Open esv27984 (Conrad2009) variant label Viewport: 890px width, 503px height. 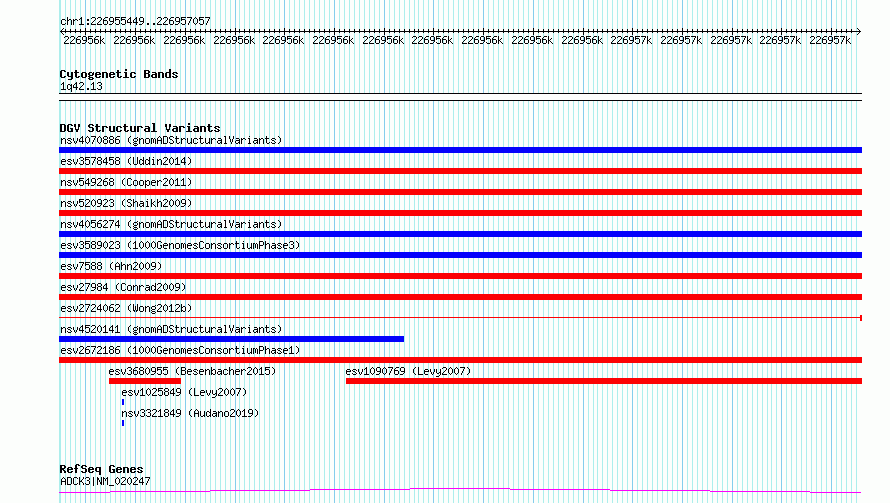[123, 287]
